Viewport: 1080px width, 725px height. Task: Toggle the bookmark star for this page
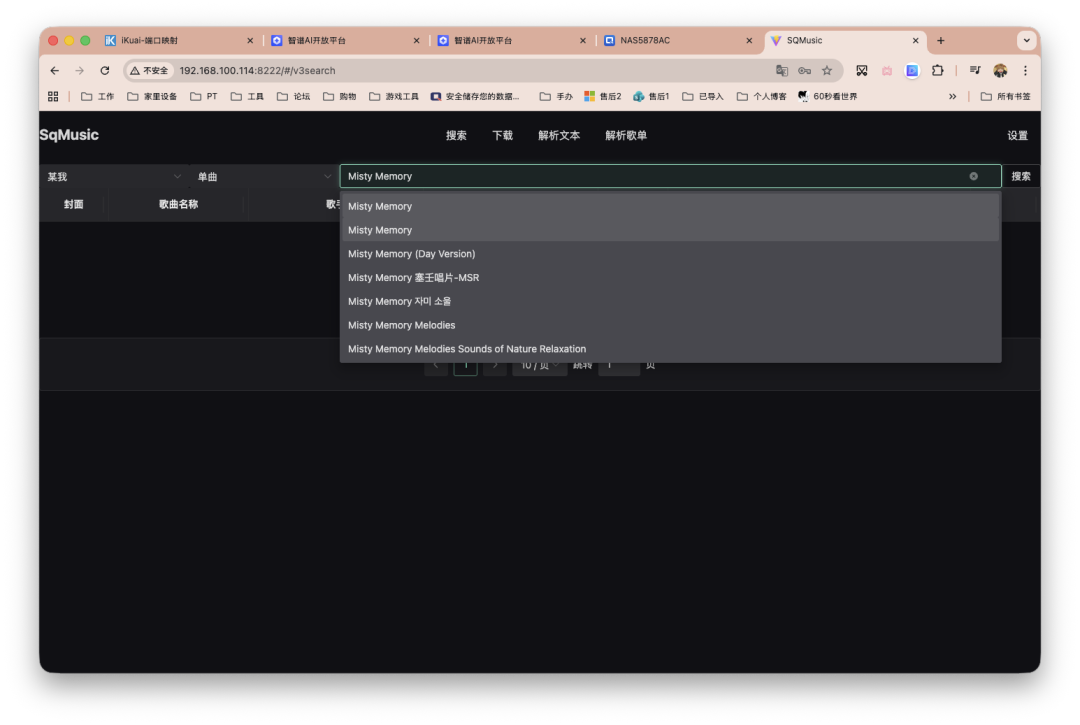pyautogui.click(x=827, y=70)
